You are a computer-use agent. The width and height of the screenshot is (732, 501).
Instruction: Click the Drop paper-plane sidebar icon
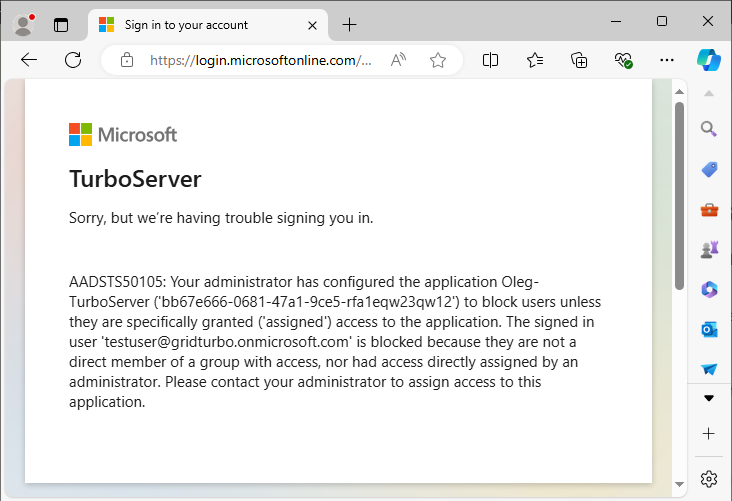709,369
